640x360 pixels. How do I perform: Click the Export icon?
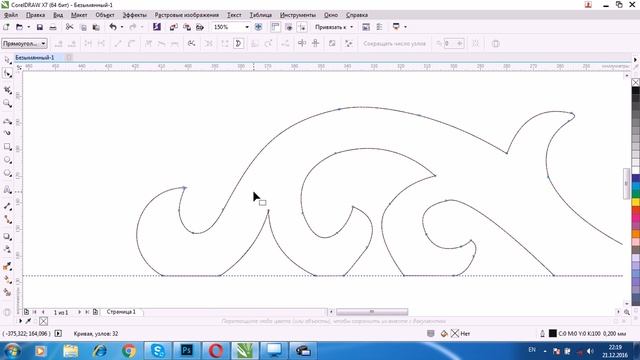187,27
